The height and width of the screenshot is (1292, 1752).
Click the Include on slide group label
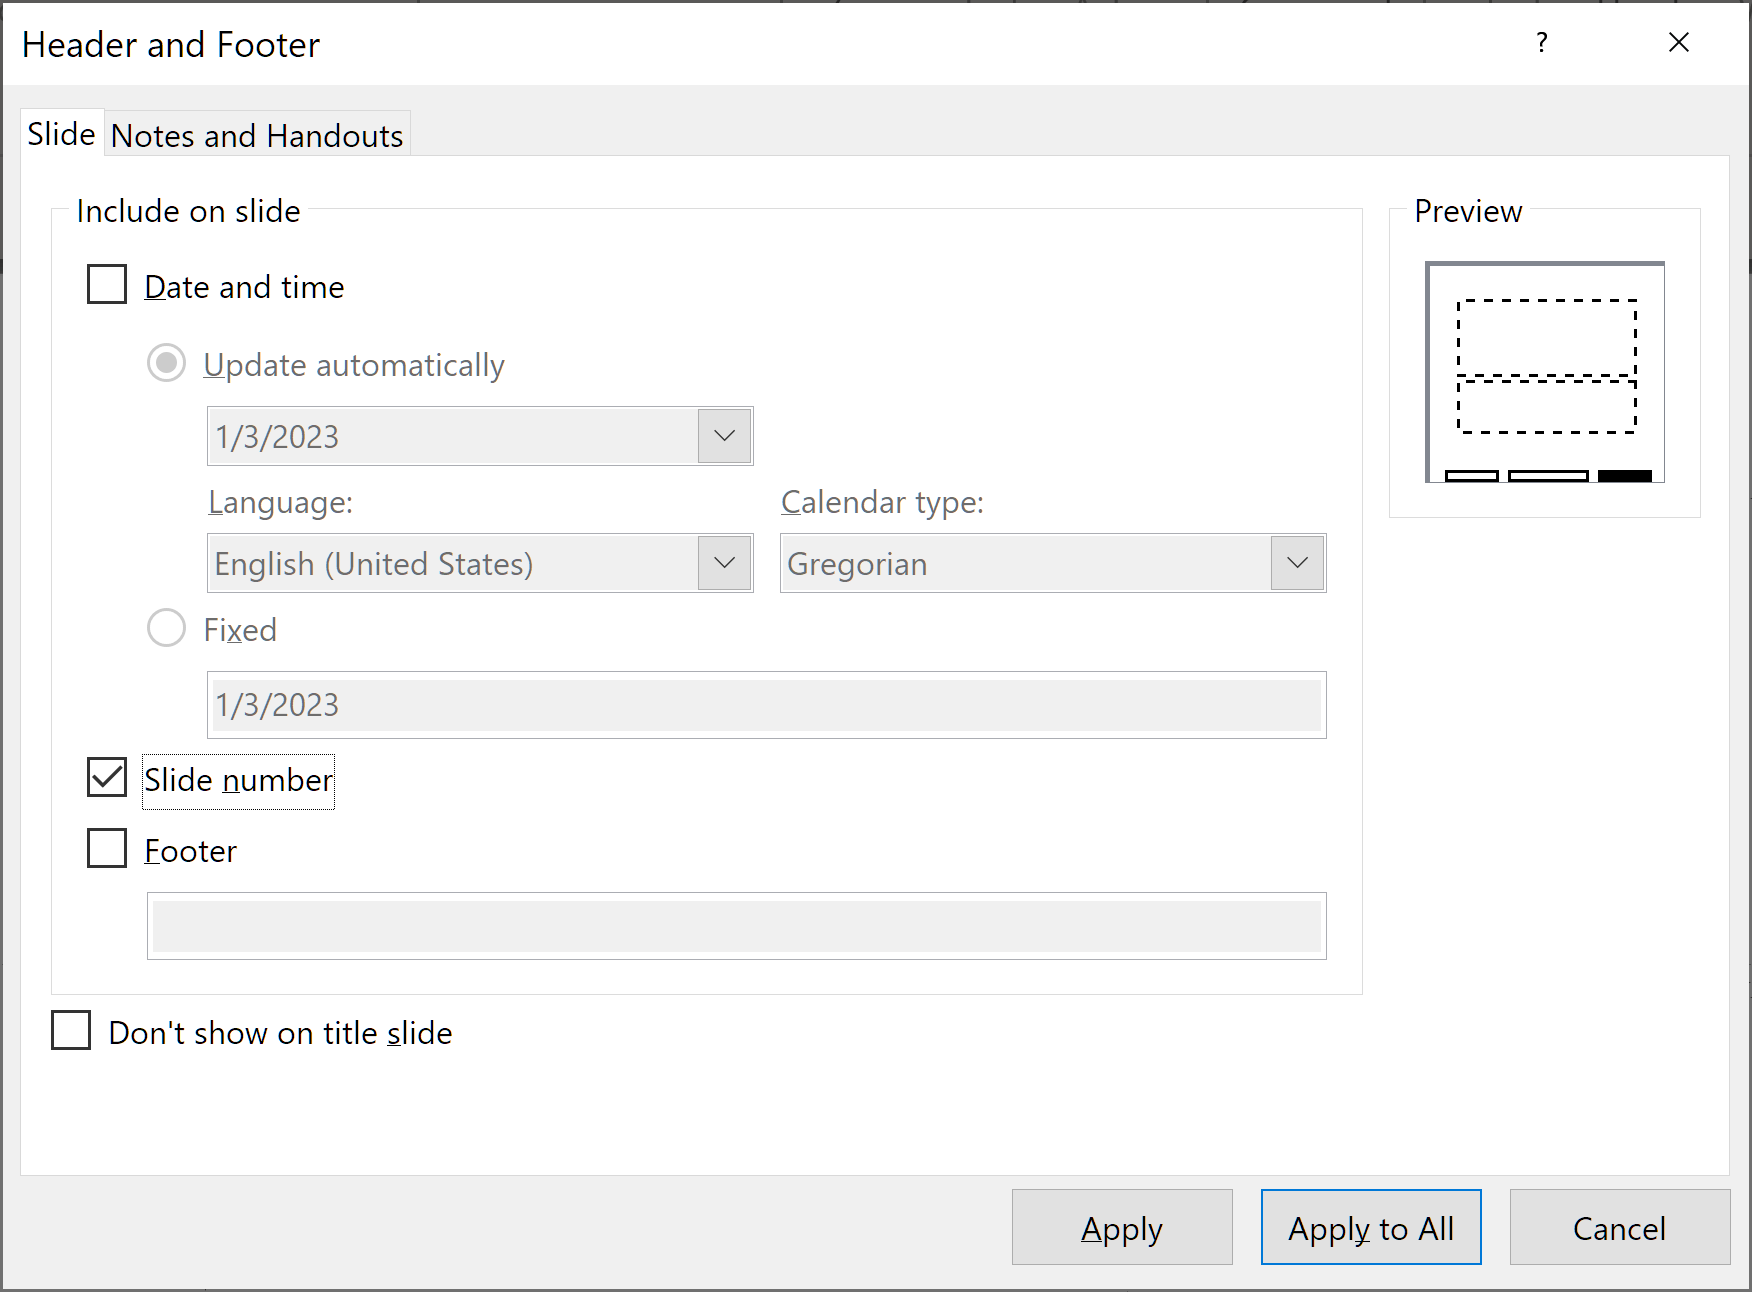pyautogui.click(x=188, y=211)
